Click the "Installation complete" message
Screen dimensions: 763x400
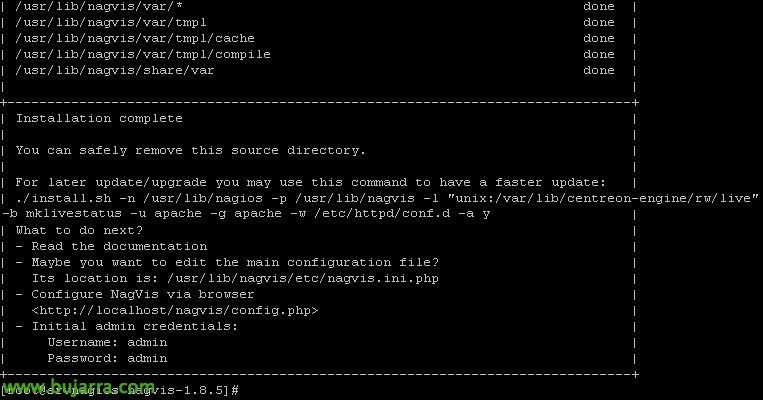click(99, 118)
